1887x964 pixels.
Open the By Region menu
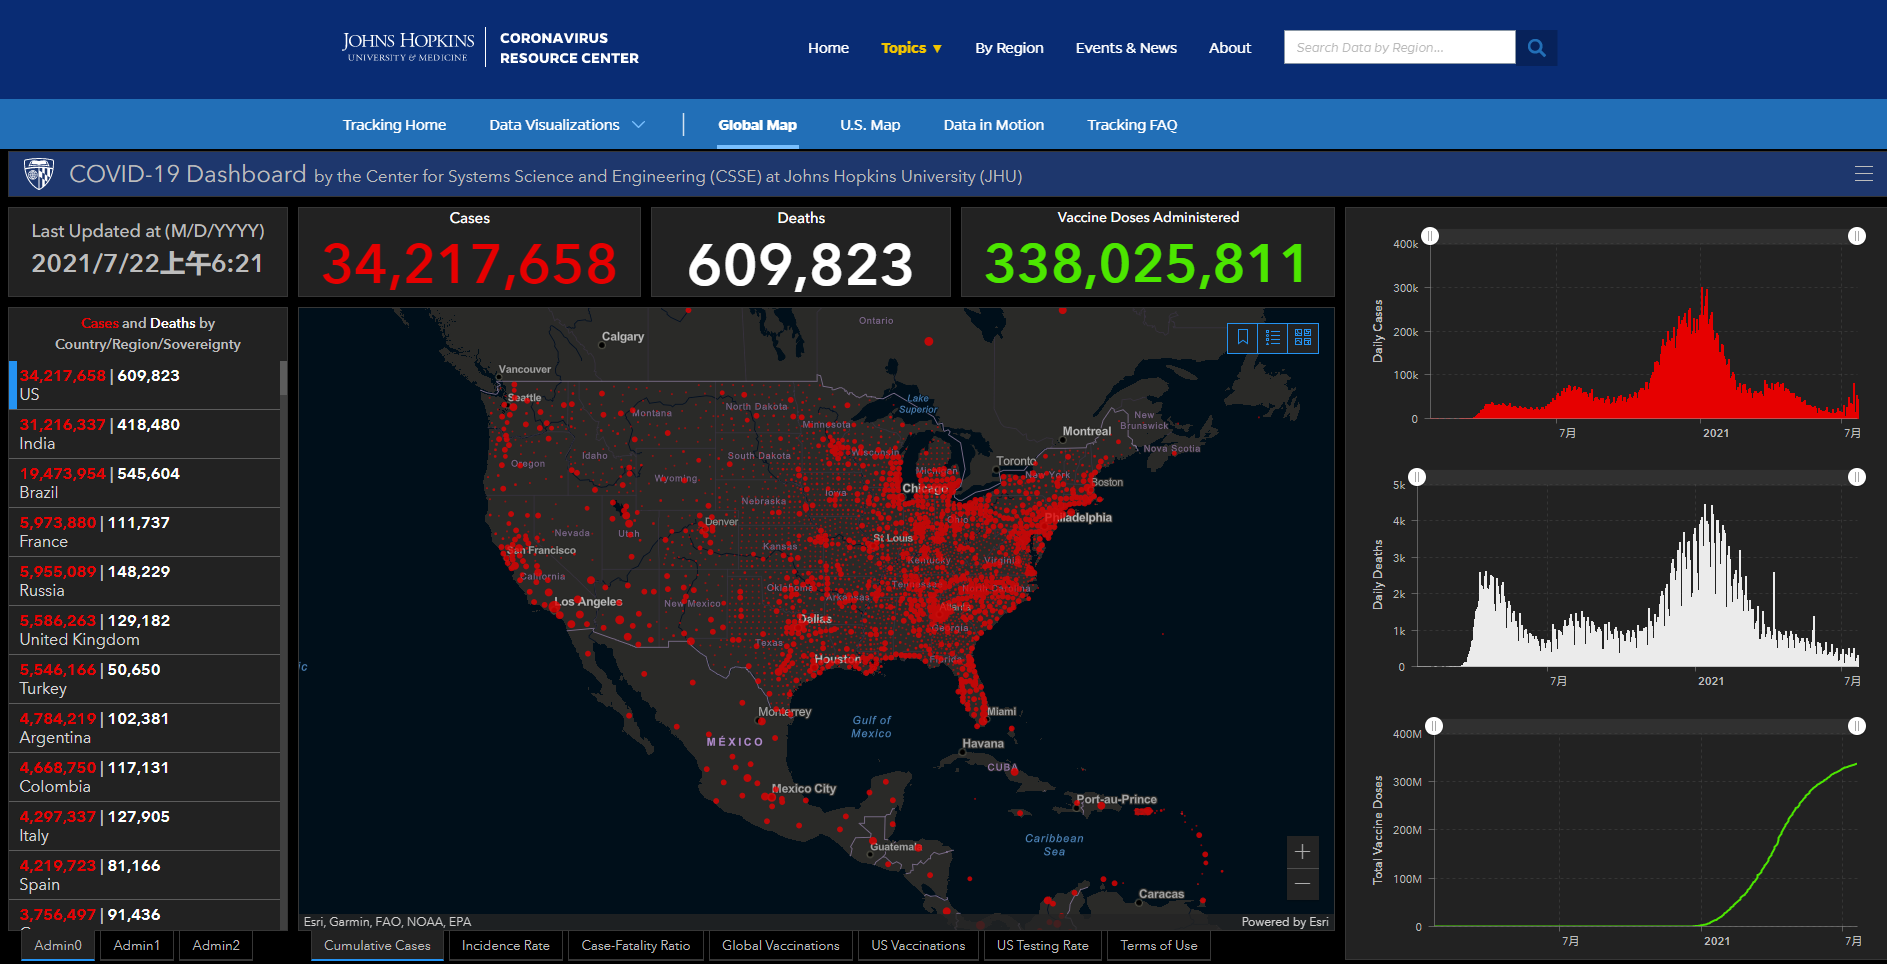(x=1009, y=48)
